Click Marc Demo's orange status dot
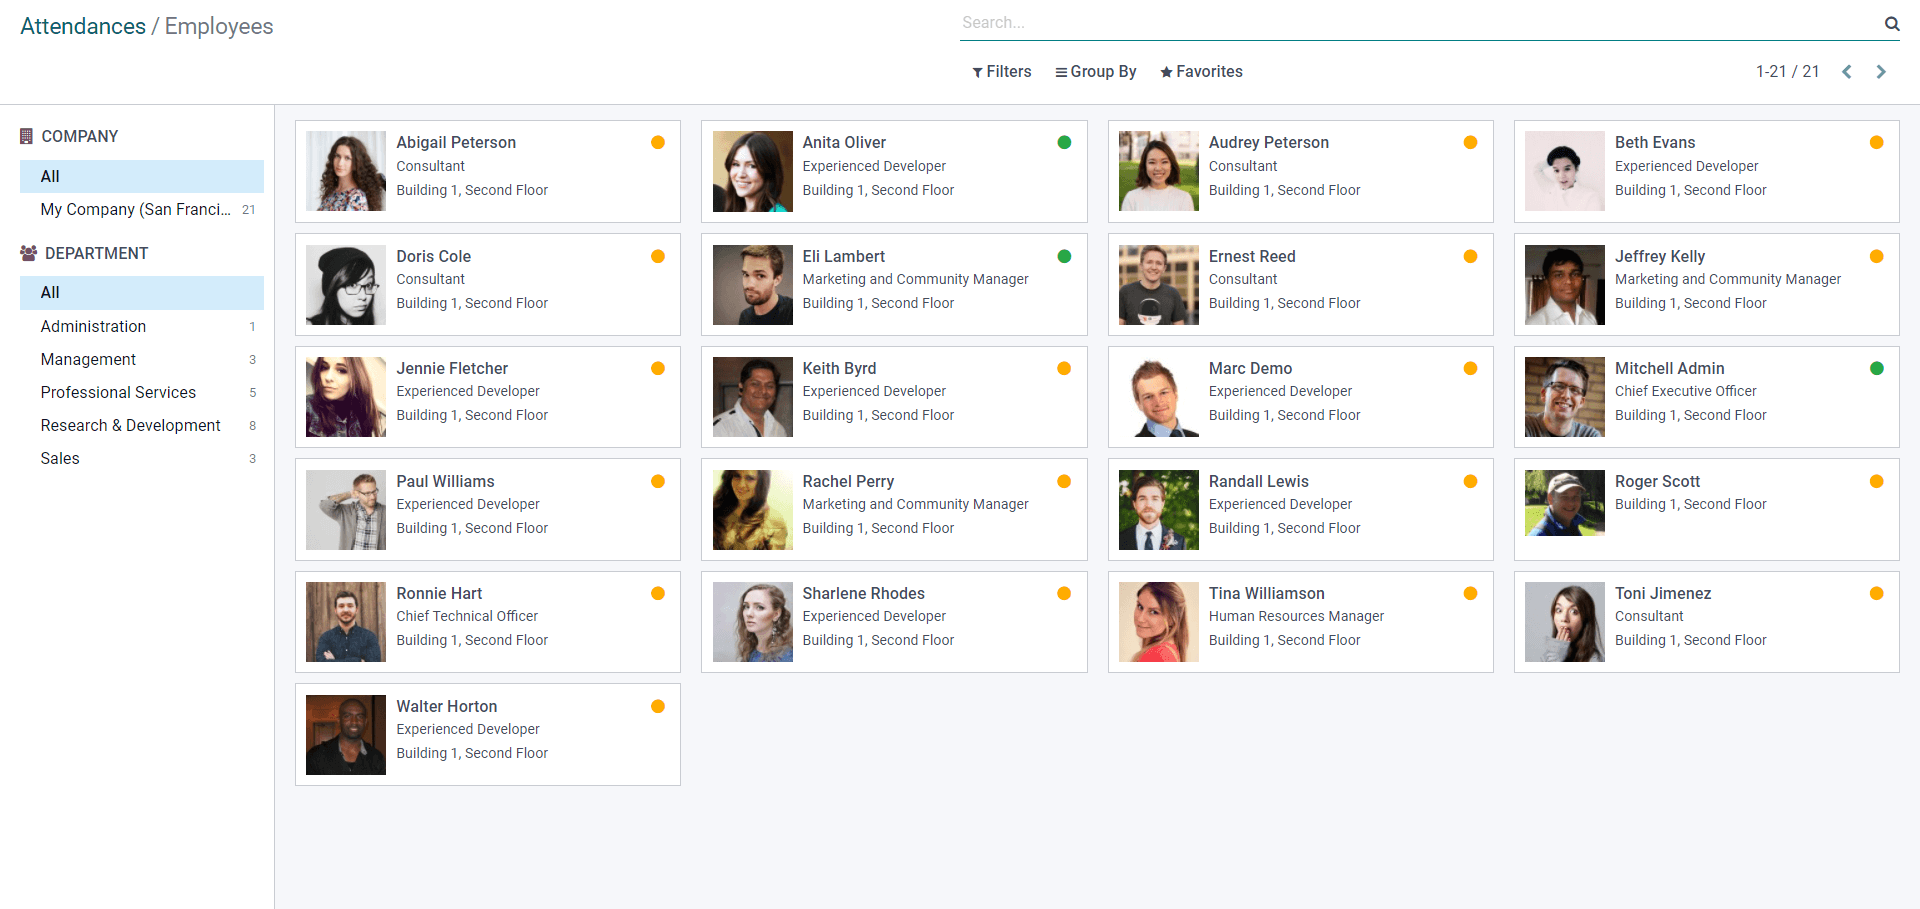This screenshot has width=1920, height=909. [1470, 368]
